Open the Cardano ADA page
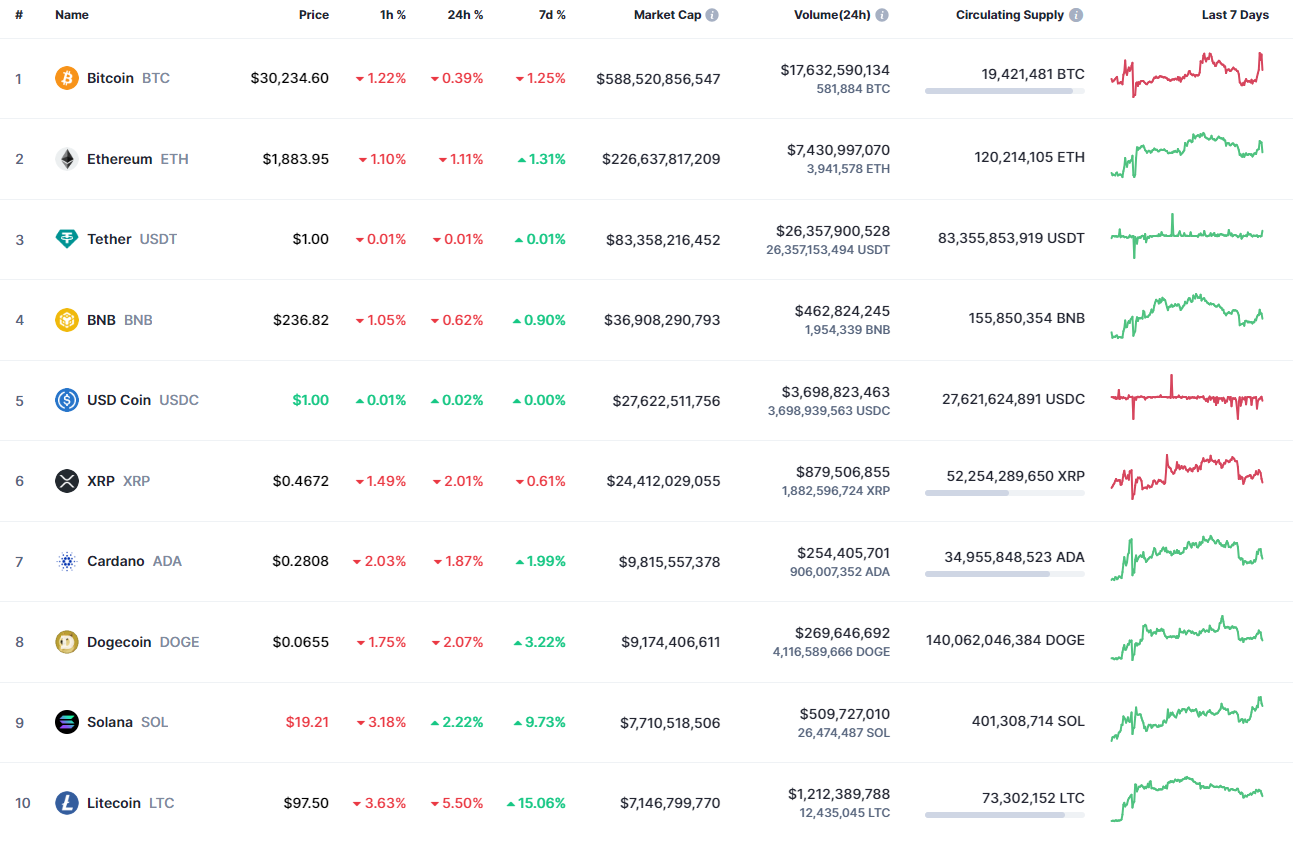Image resolution: width=1293 pixels, height=843 pixels. 116,561
